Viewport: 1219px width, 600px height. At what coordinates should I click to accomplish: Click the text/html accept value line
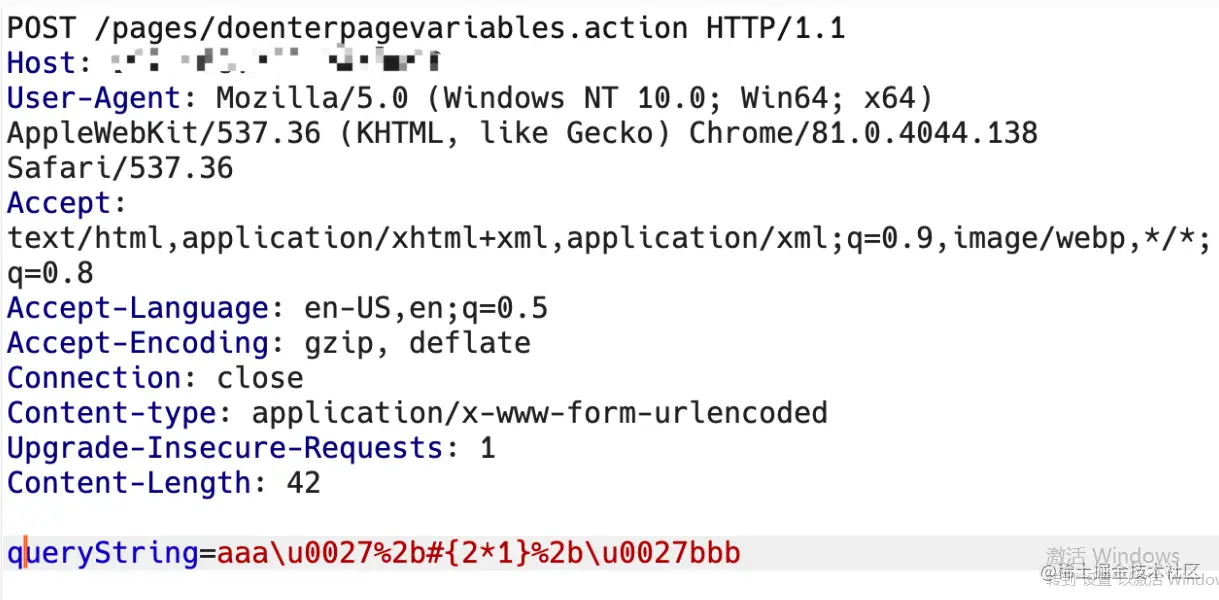(609, 238)
